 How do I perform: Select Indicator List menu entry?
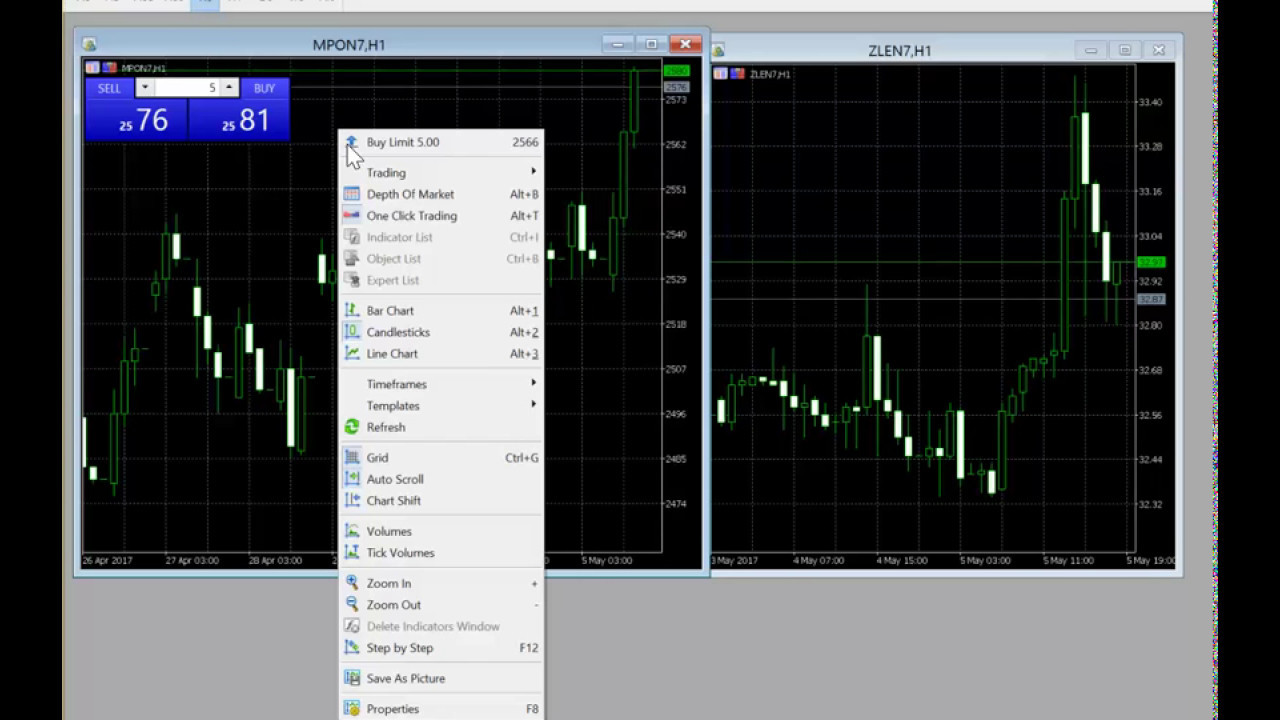[x=441, y=237]
